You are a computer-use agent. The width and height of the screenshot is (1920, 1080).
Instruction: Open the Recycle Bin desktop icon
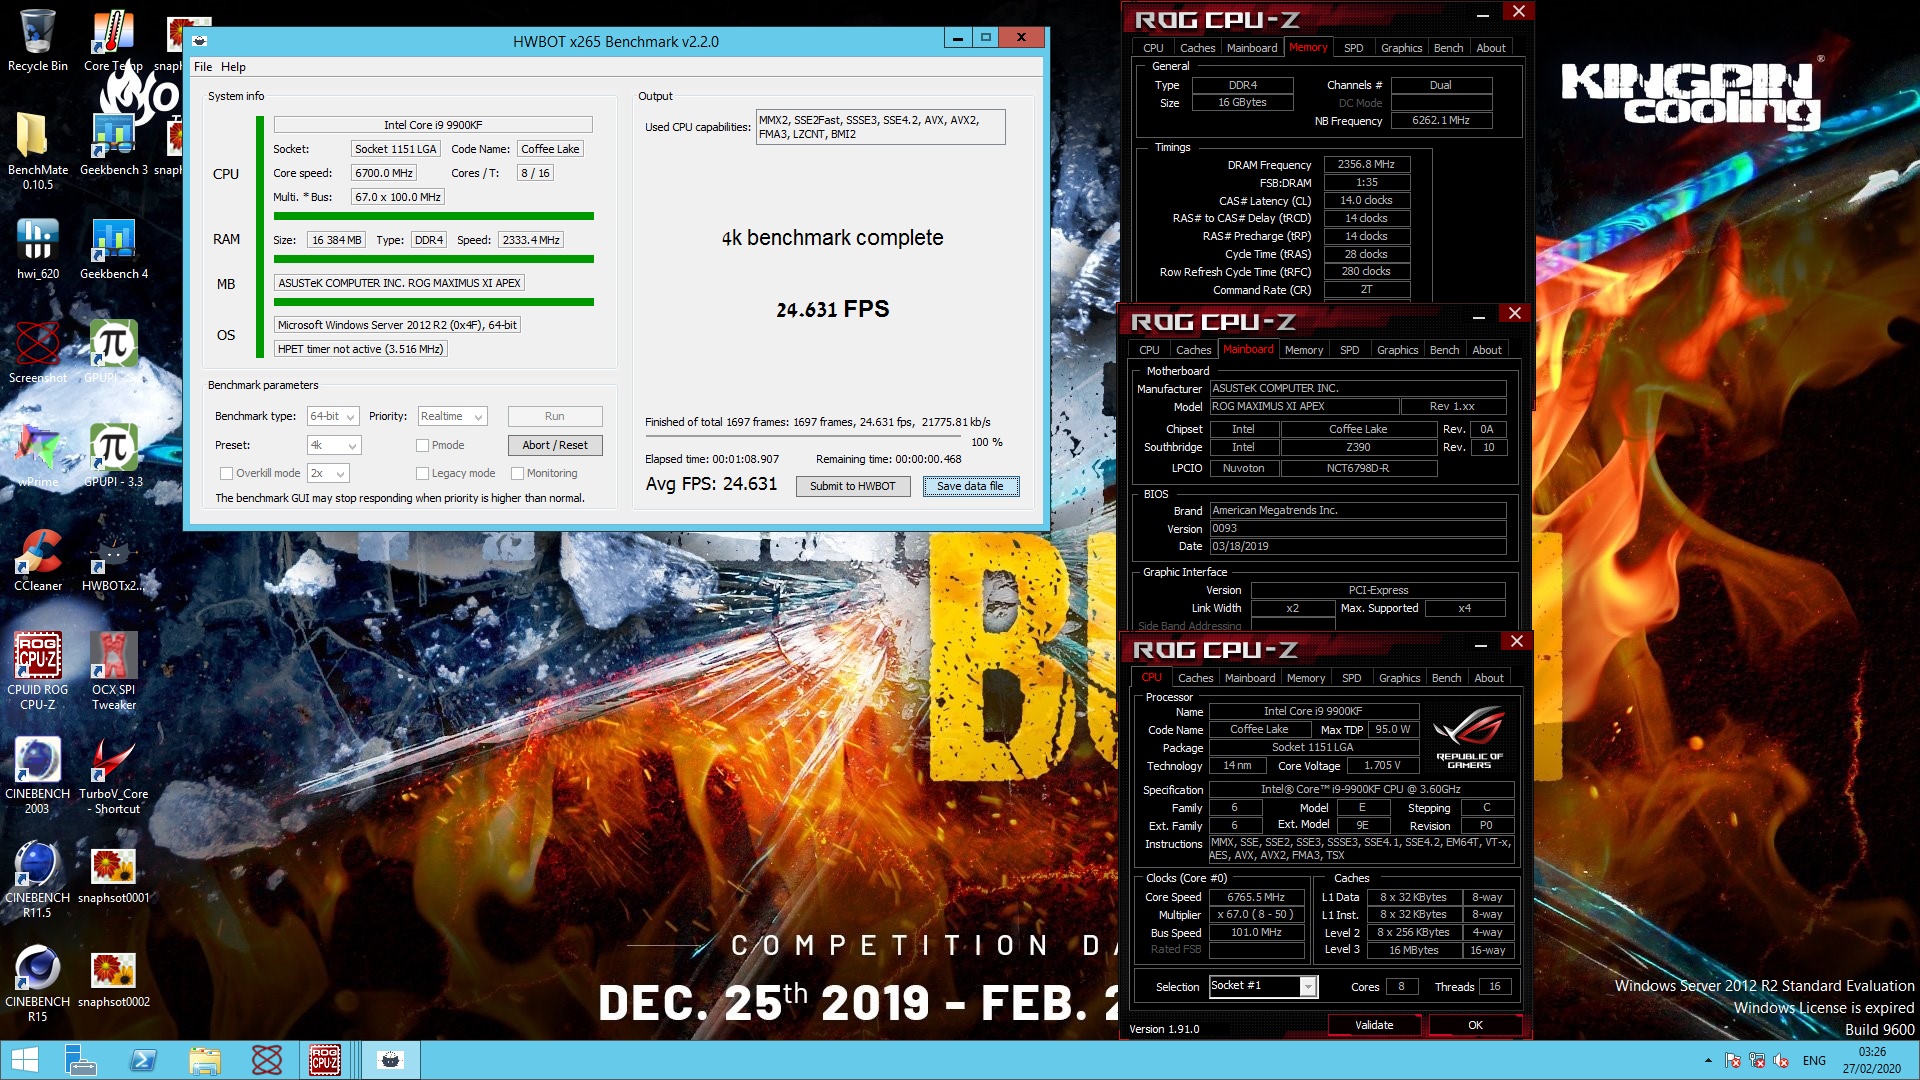[x=37, y=40]
